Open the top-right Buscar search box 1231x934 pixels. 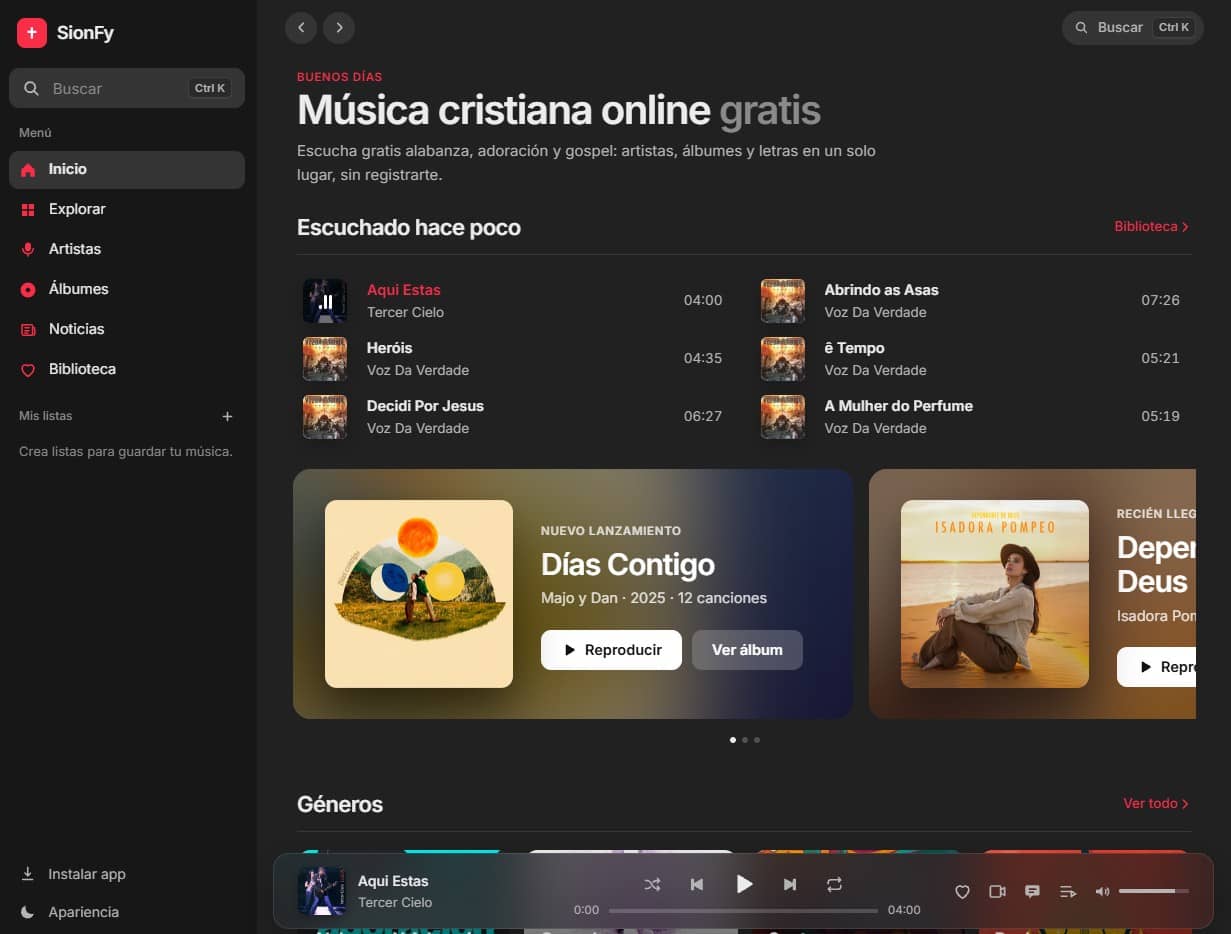tap(1133, 28)
